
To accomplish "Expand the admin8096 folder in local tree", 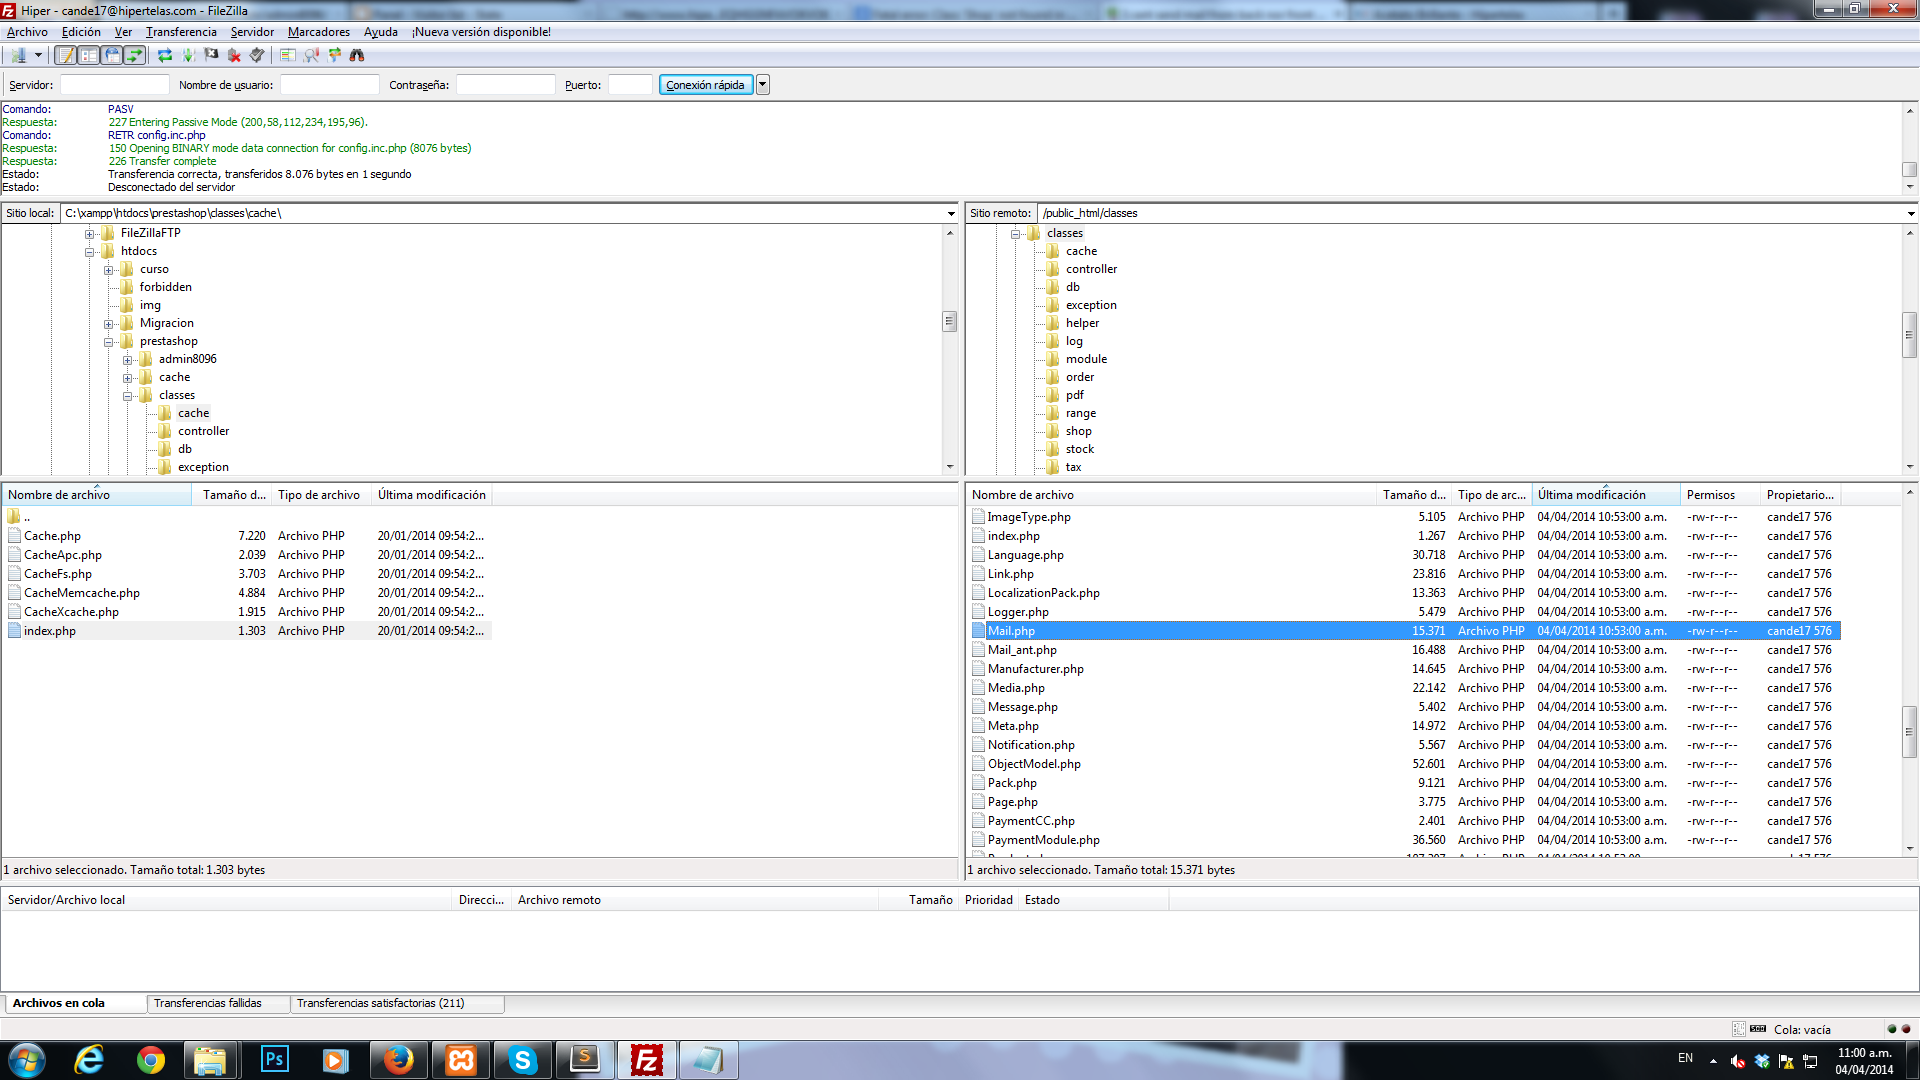I will pyautogui.click(x=128, y=360).
